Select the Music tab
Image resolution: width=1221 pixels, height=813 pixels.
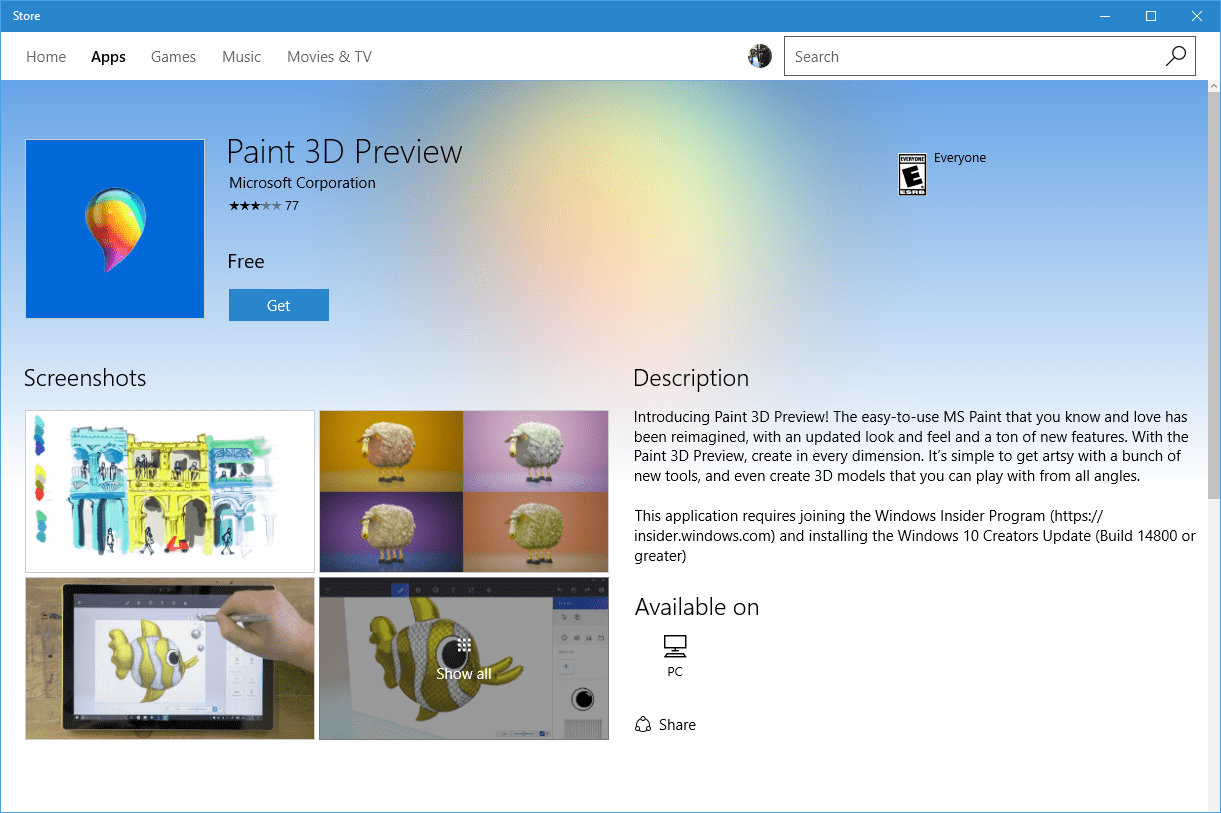[241, 56]
